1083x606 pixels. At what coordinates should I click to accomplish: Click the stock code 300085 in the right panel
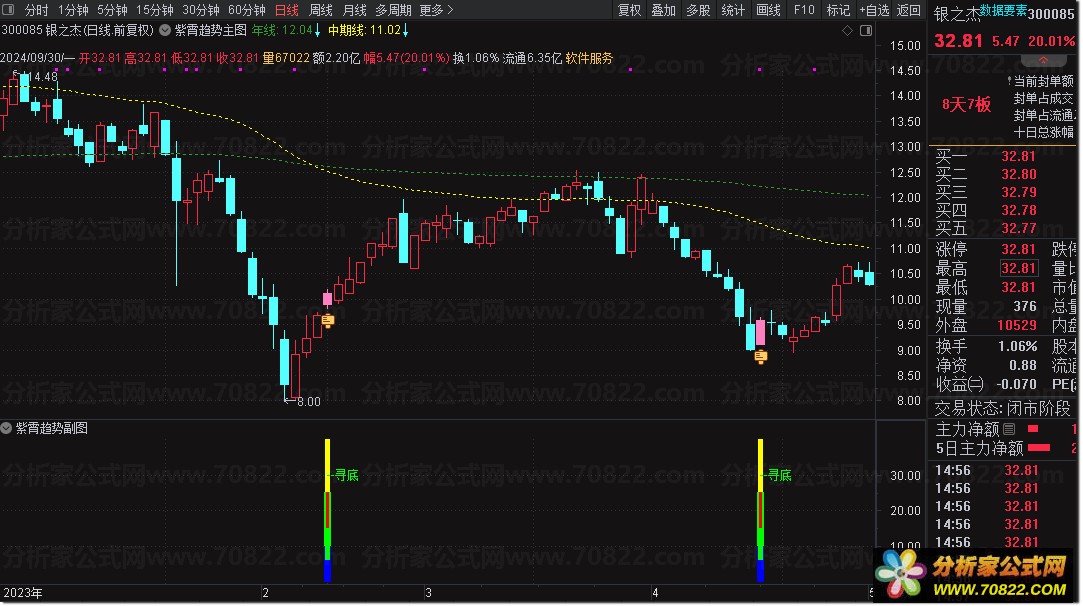[1051, 14]
